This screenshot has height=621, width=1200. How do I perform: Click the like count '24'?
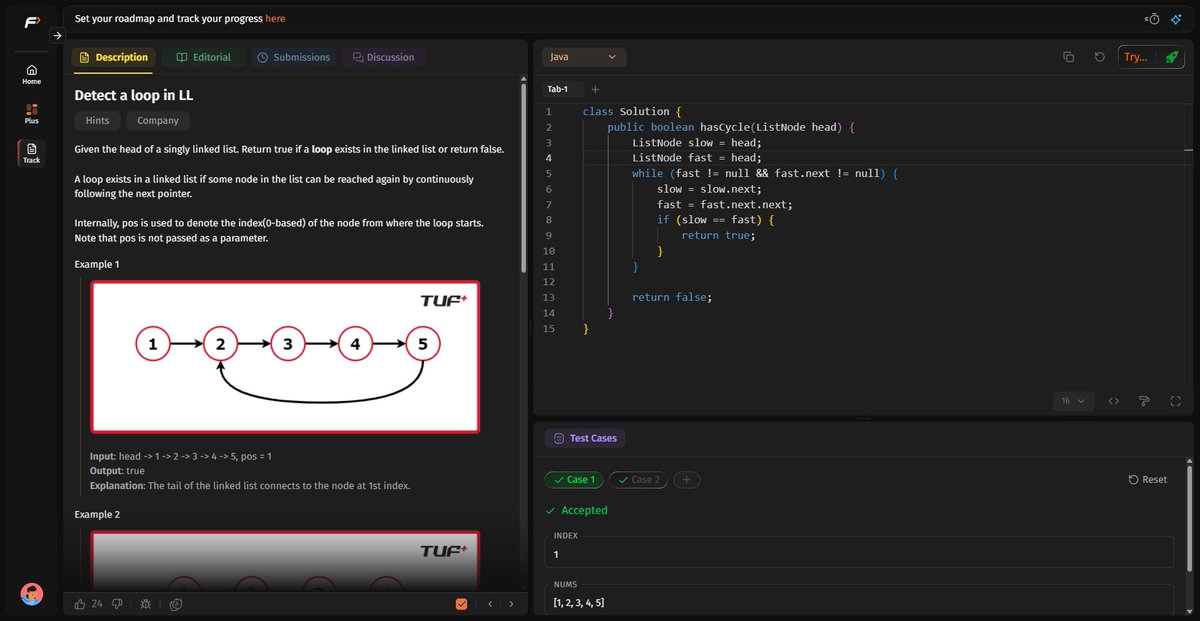(x=97, y=603)
